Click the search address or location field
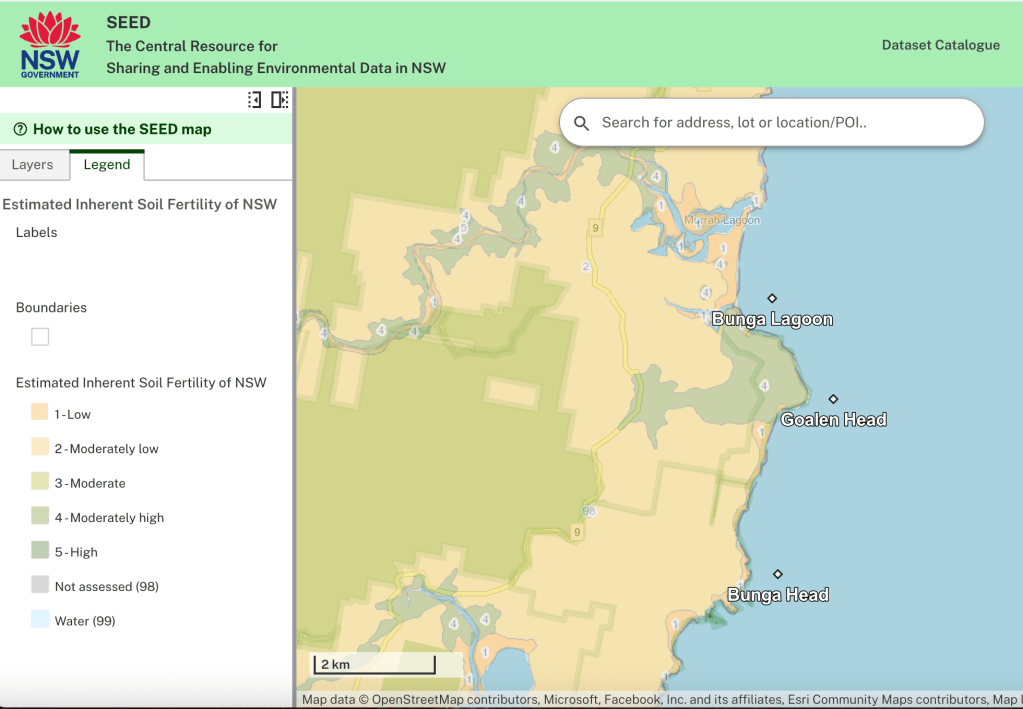 pyautogui.click(x=780, y=123)
